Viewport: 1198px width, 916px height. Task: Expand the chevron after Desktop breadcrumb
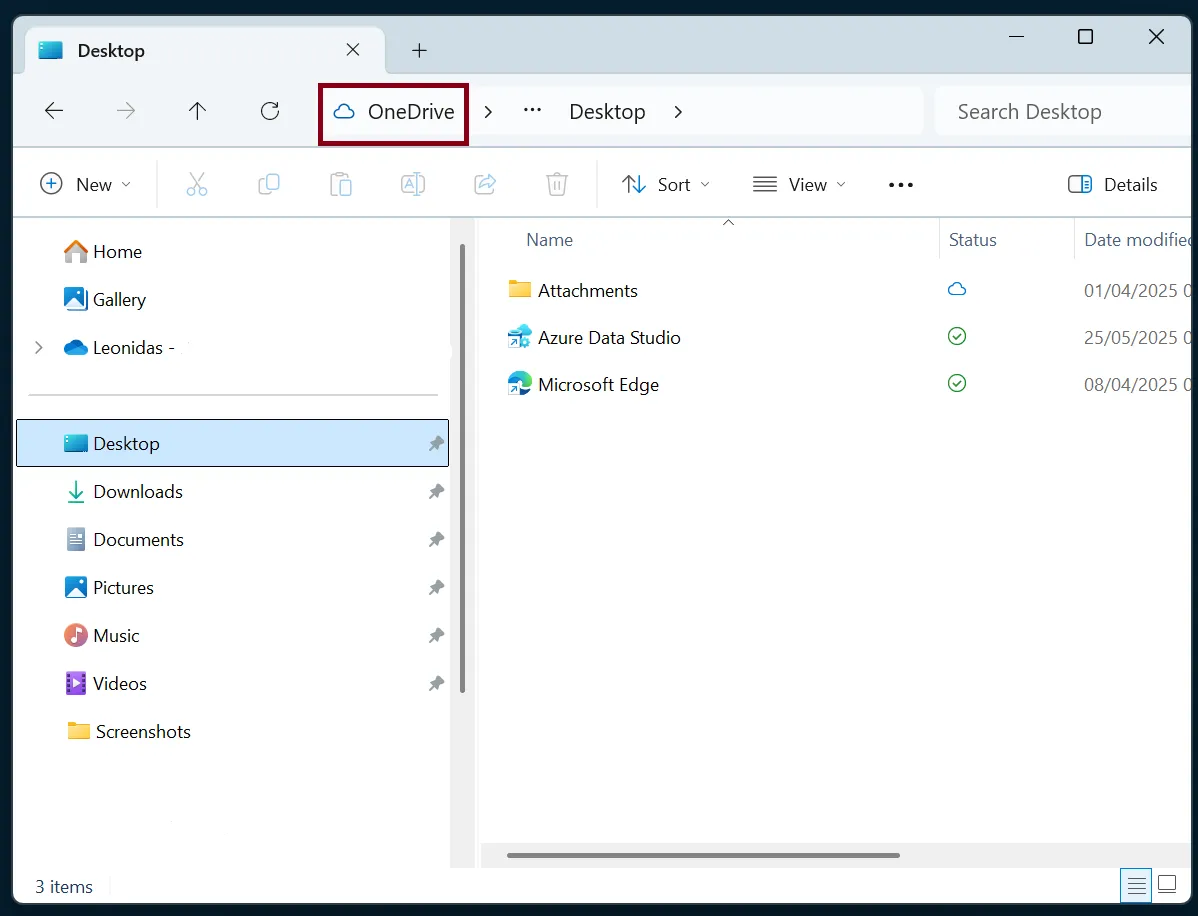678,112
